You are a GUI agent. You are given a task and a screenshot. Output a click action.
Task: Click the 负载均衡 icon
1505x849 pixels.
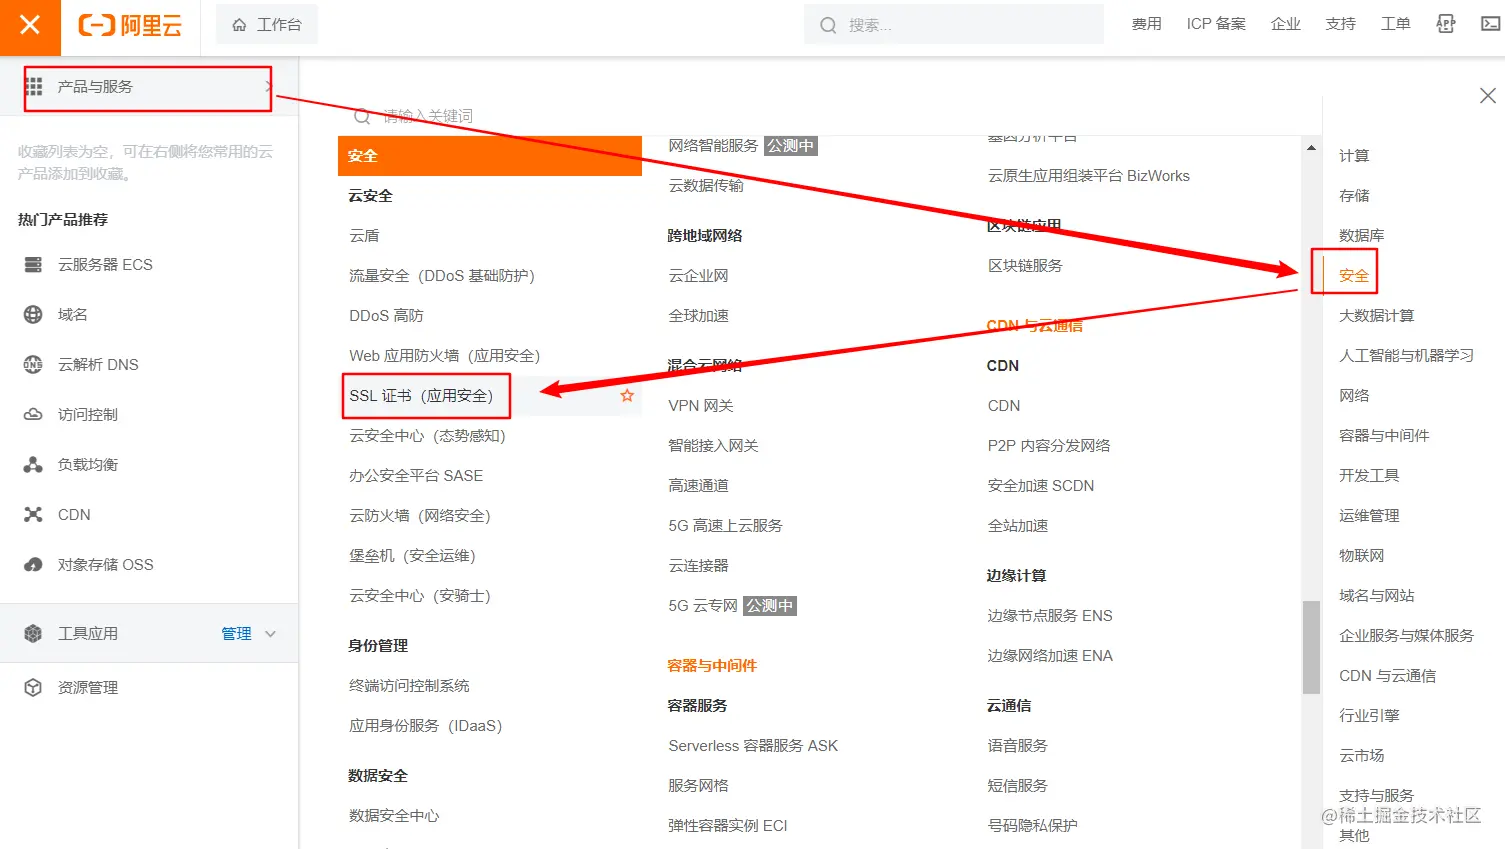click(x=33, y=464)
